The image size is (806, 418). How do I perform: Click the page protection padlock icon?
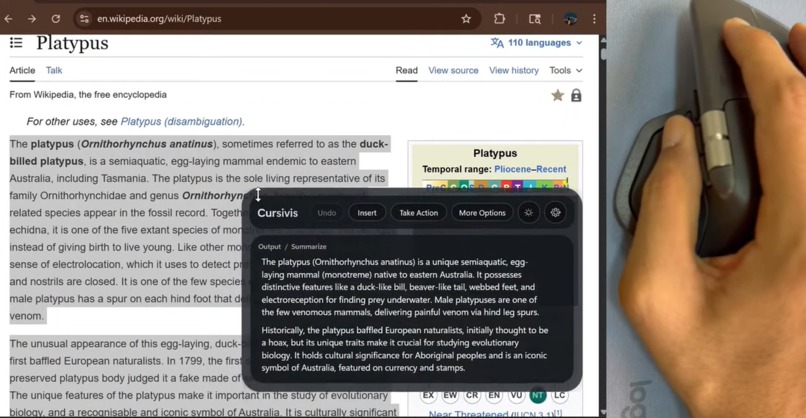tap(576, 95)
